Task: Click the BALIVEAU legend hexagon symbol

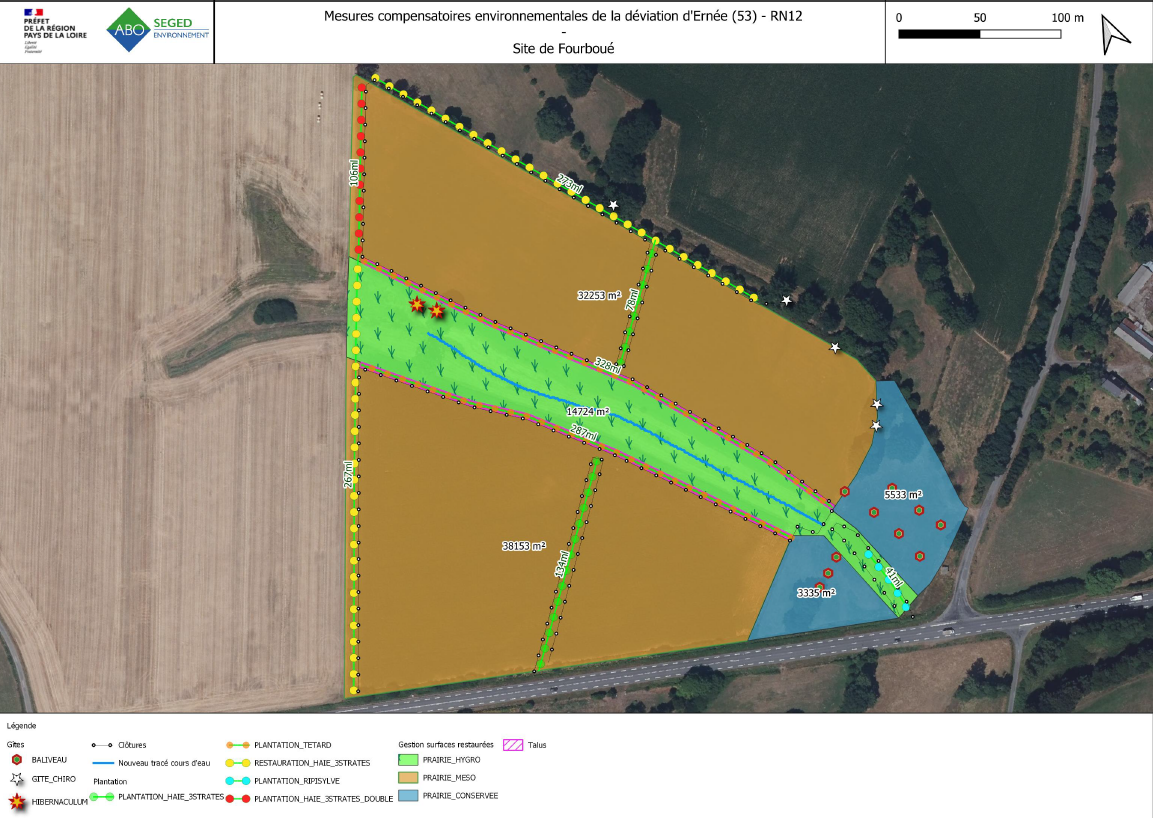Action: pos(16,760)
